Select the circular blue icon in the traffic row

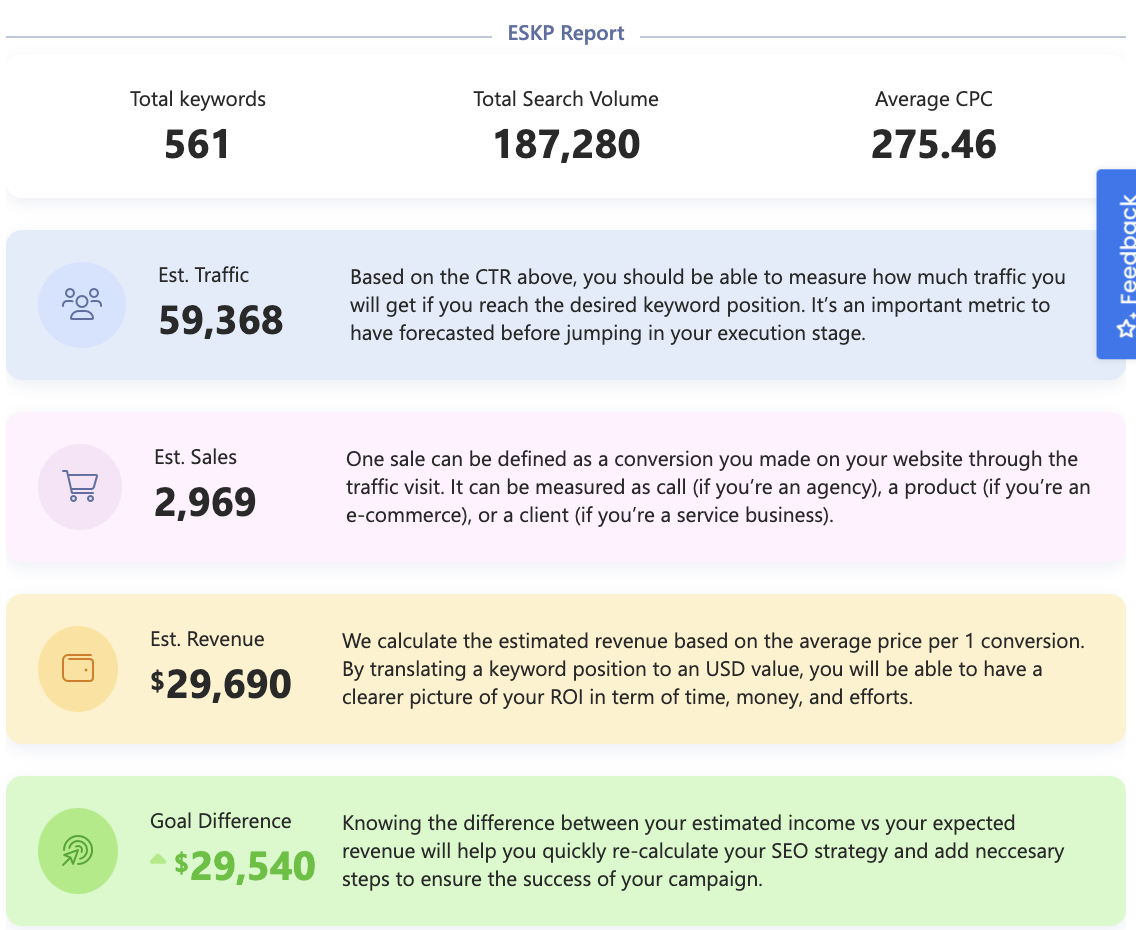(x=81, y=304)
